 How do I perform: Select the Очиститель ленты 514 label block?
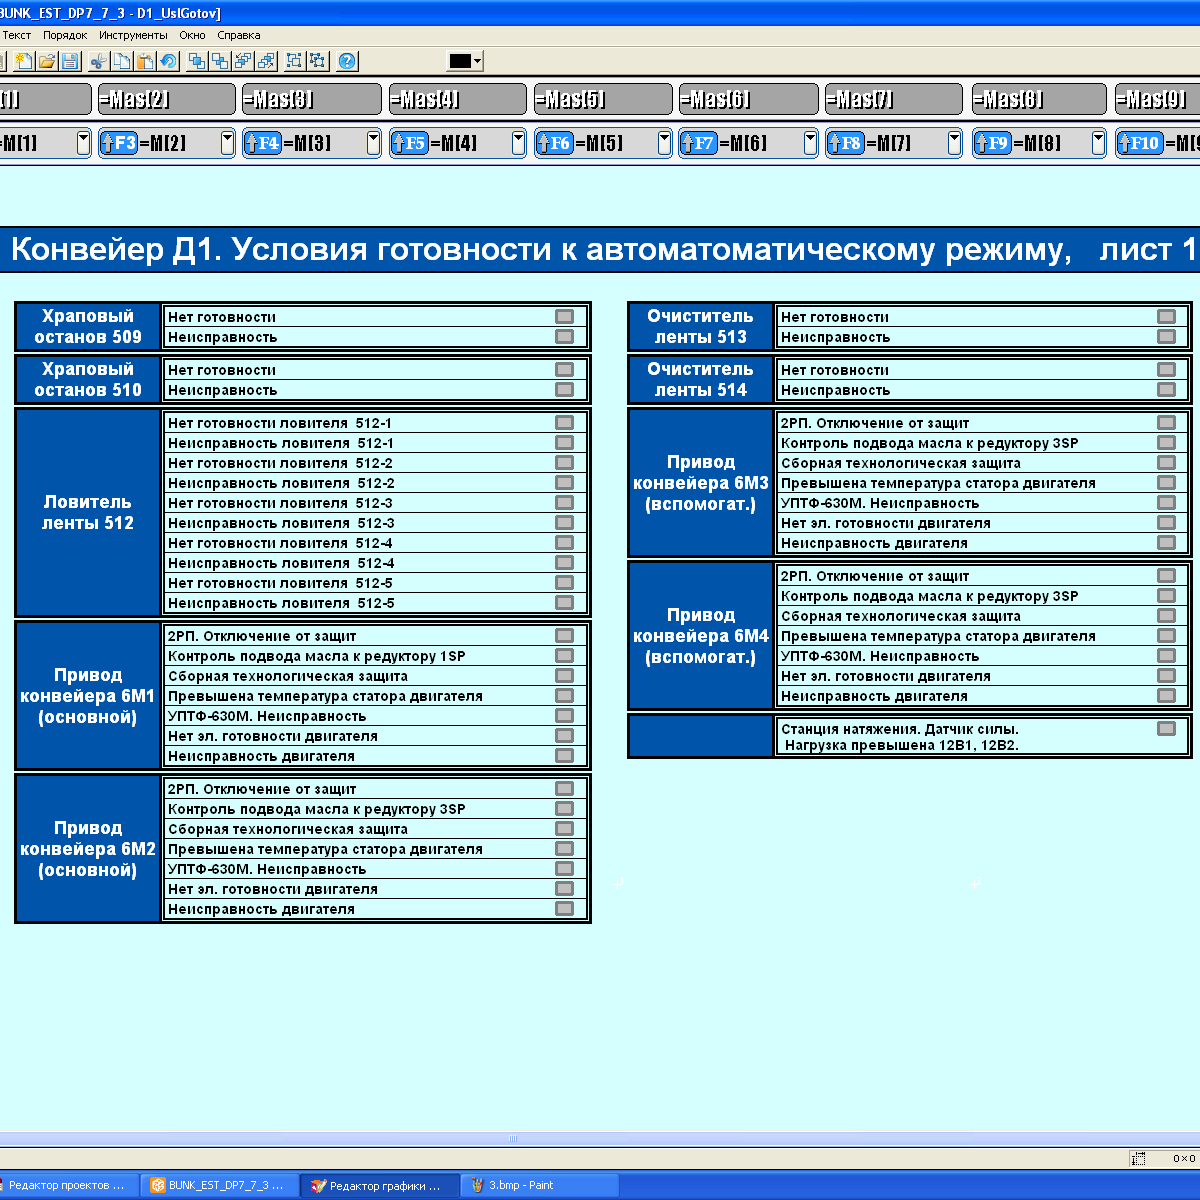click(x=701, y=379)
